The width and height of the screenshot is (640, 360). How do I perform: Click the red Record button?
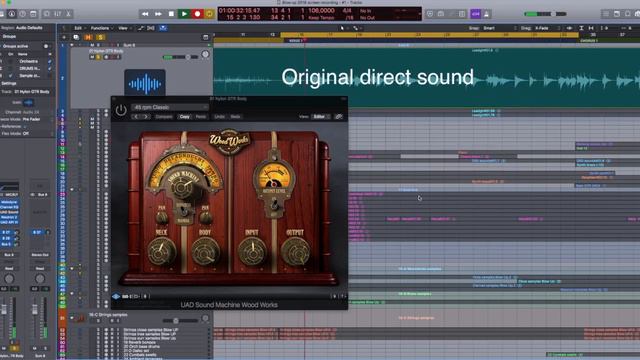pos(197,14)
